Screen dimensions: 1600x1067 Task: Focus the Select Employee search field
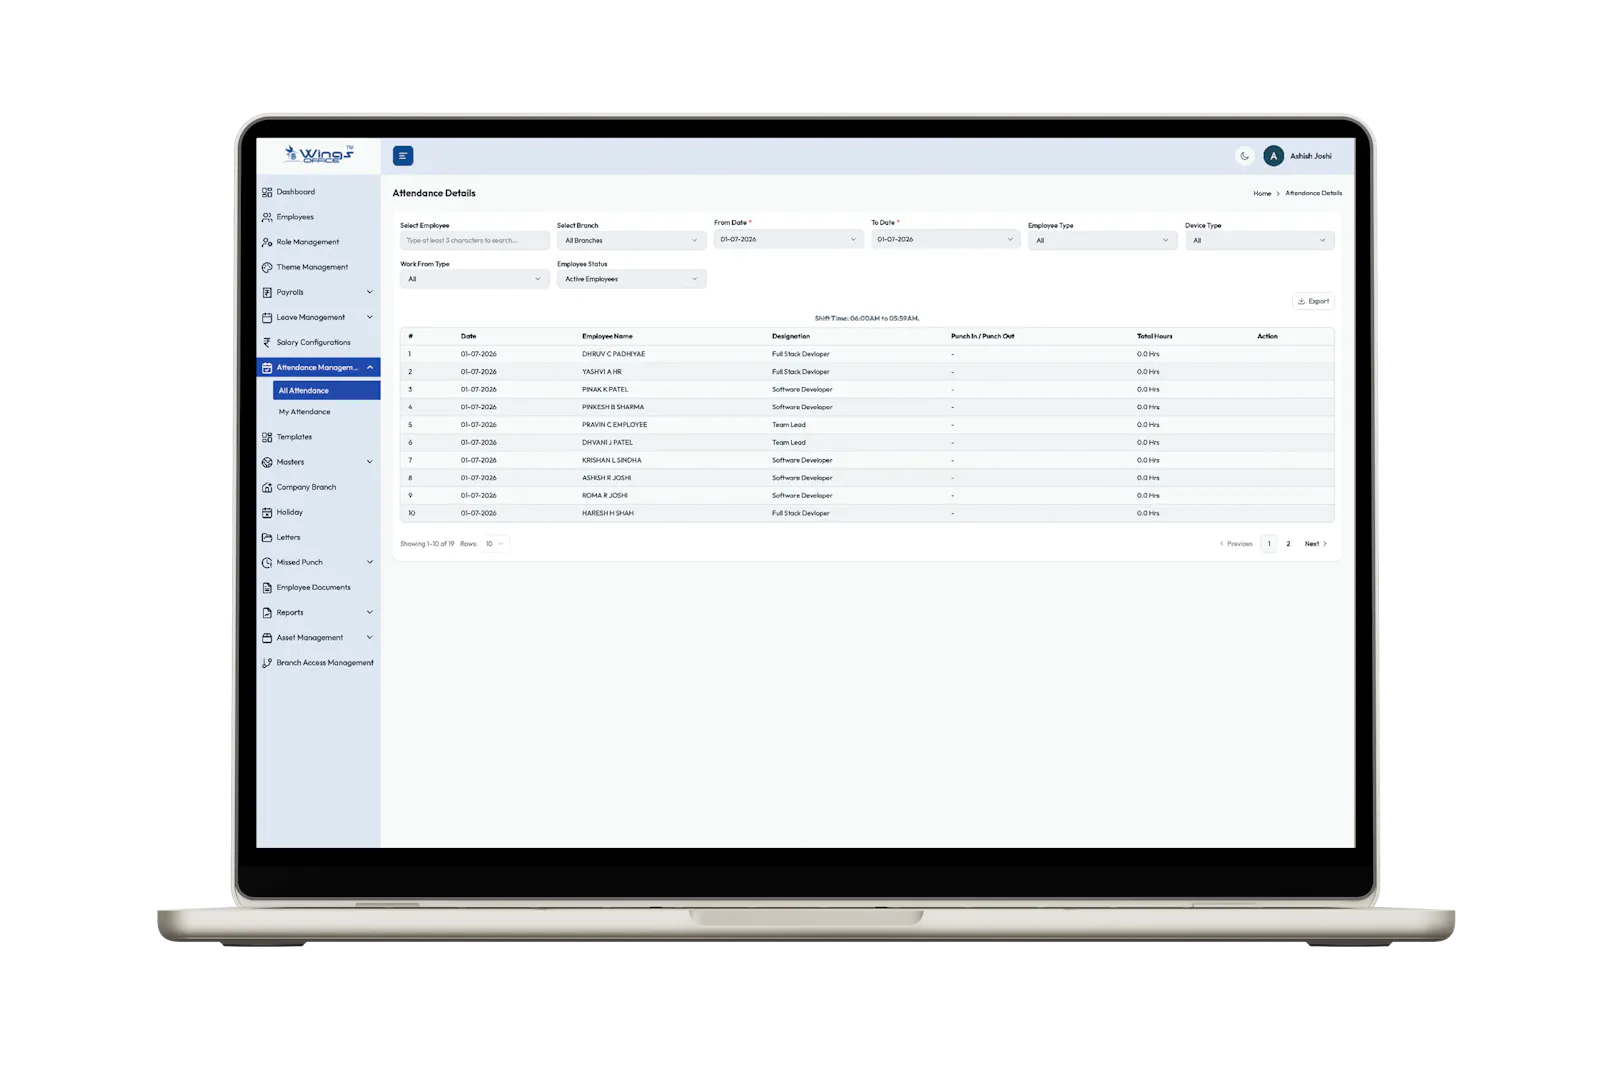click(x=474, y=240)
